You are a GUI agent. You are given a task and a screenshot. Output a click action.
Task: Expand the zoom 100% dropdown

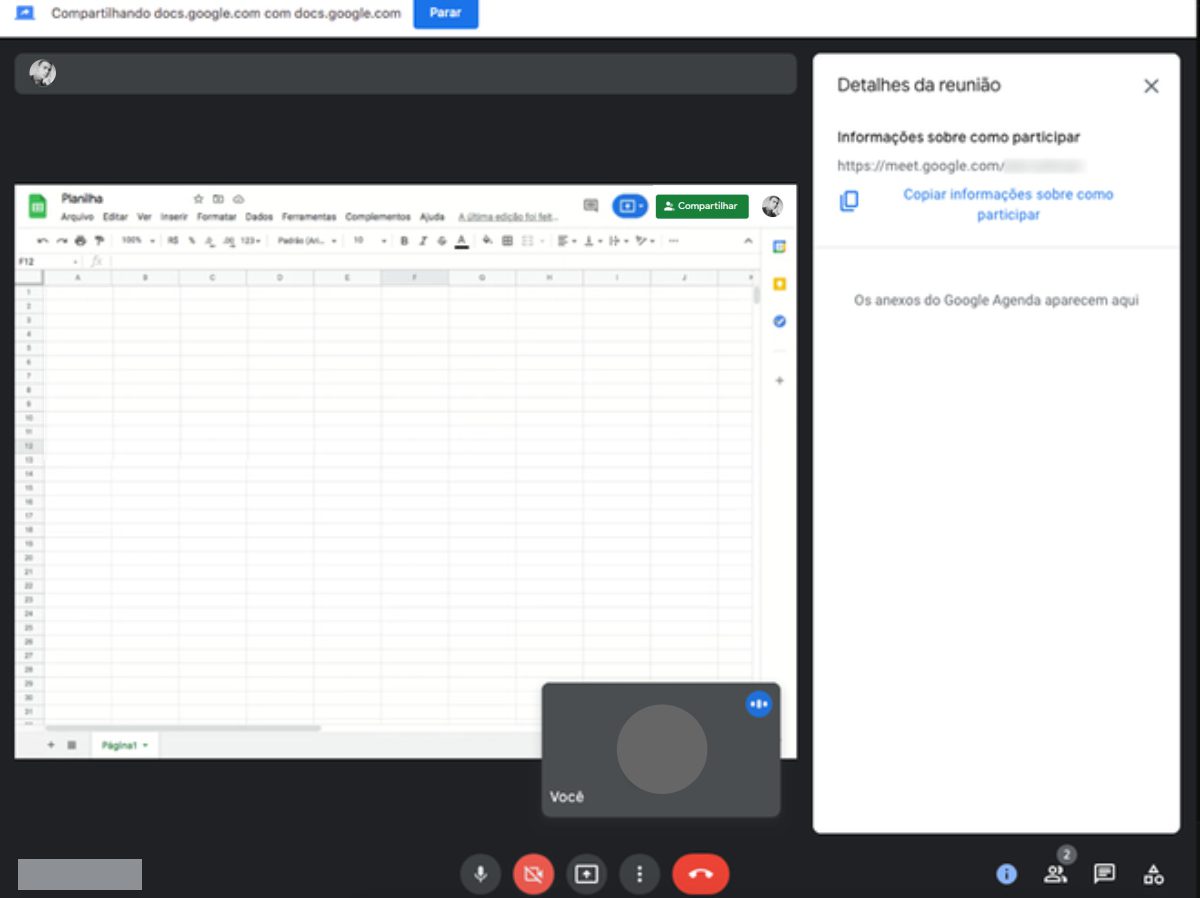[x=138, y=241]
